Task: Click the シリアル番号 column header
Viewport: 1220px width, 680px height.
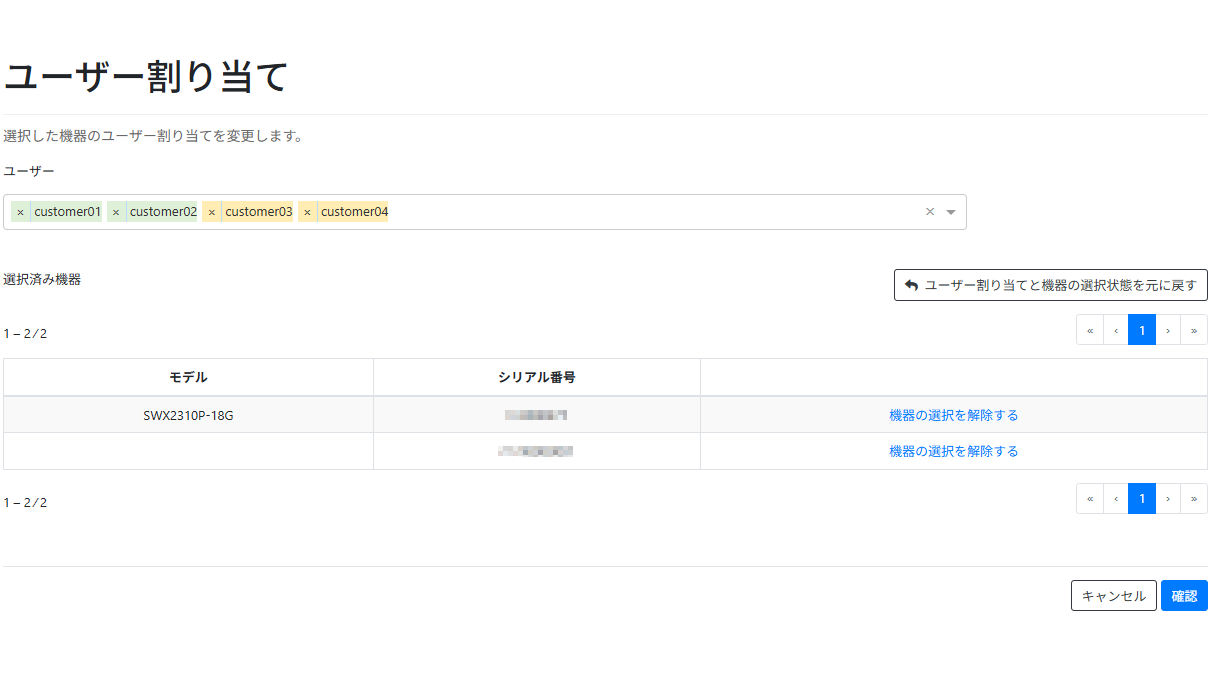Action: (x=536, y=377)
